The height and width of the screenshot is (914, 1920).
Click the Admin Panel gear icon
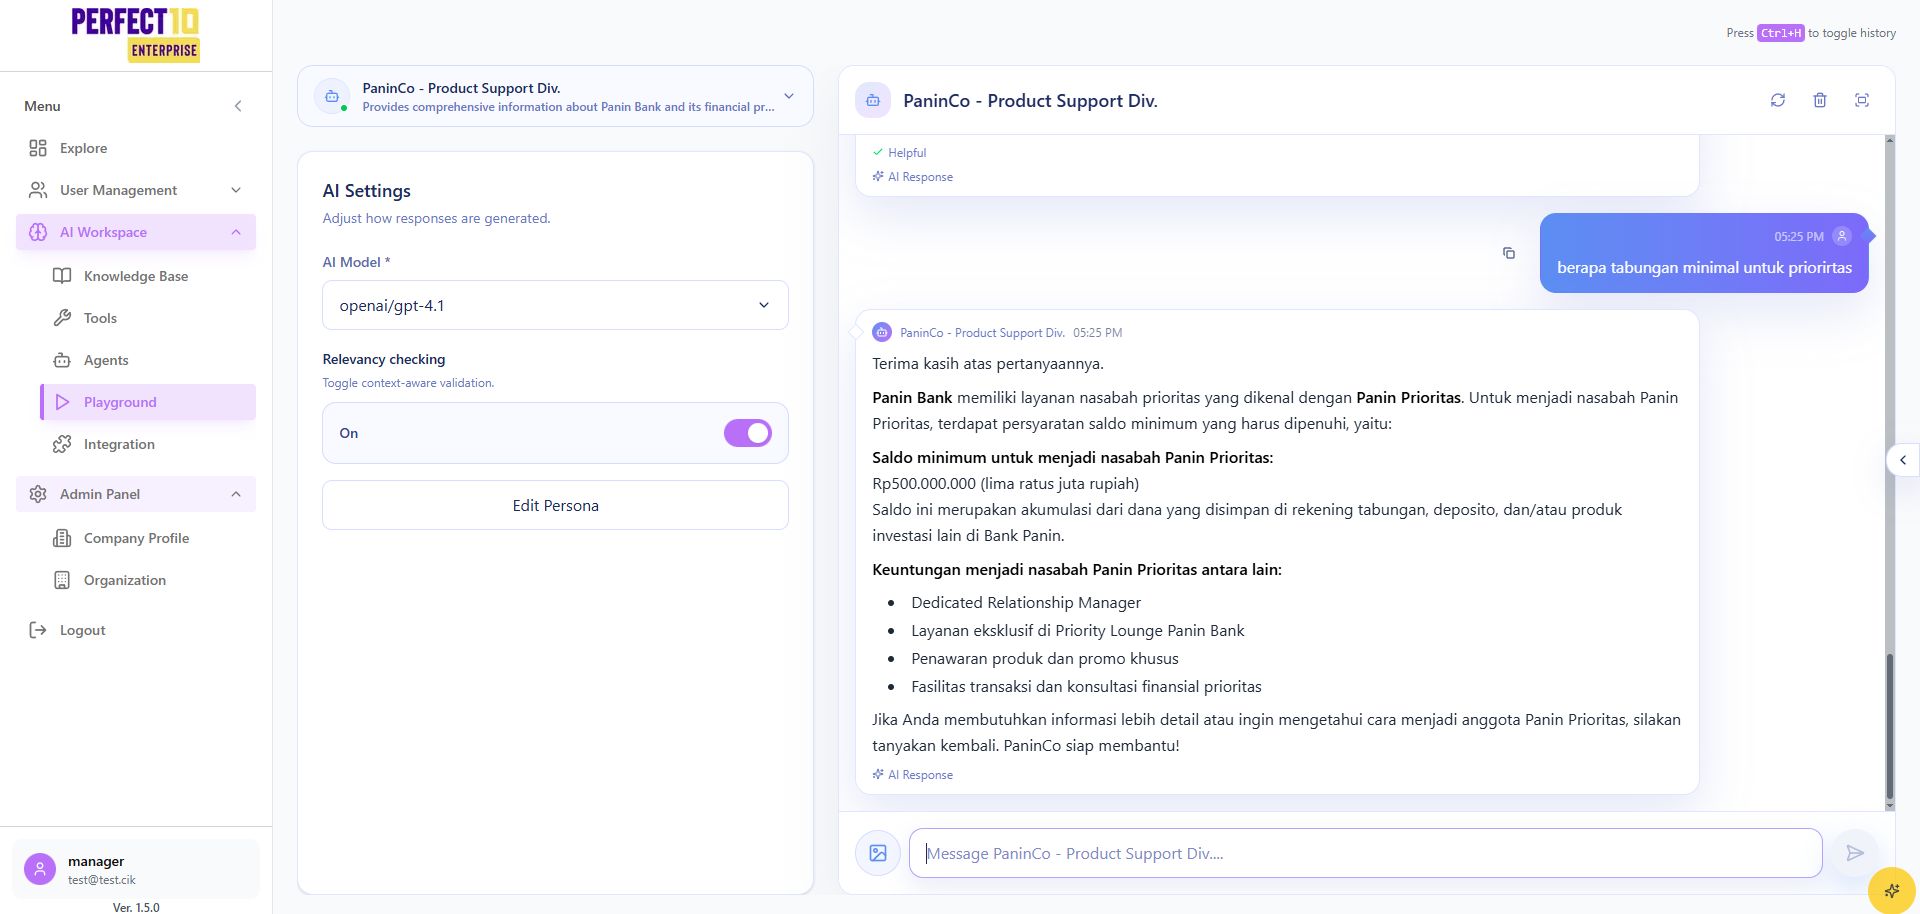tap(38, 494)
